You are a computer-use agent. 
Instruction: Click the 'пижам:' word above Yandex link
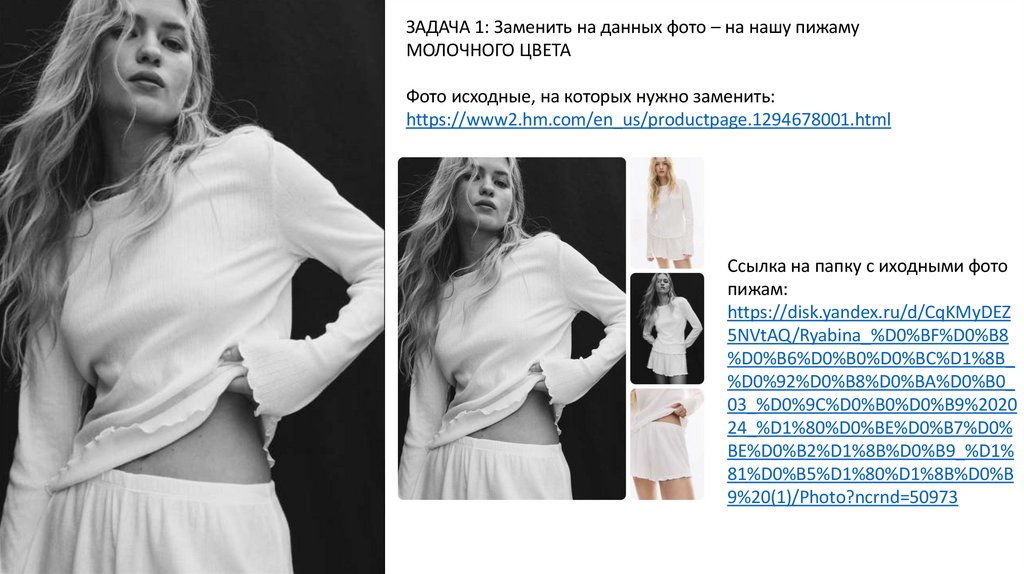[x=758, y=289]
